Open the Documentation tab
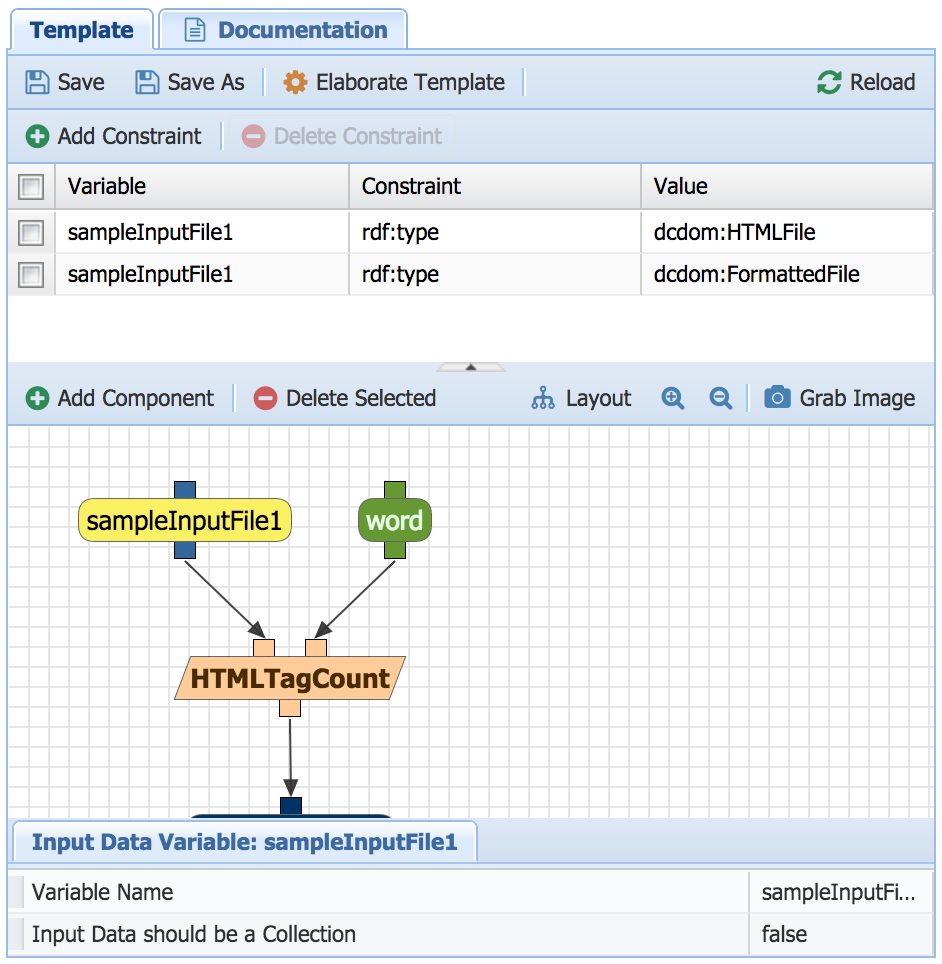Viewport: 942px width, 964px height. pyautogui.click(x=284, y=30)
